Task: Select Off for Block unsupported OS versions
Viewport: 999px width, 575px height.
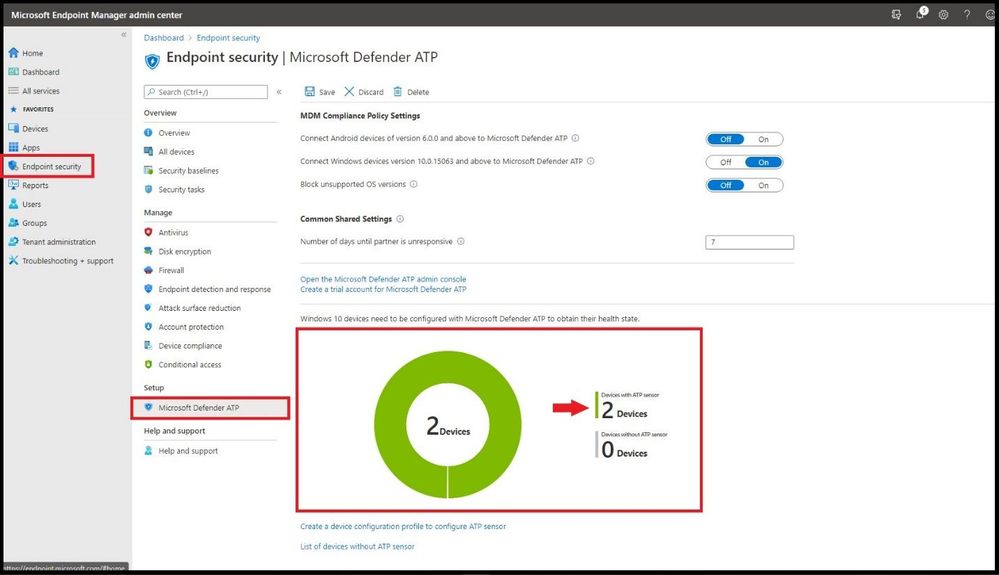Action: [x=726, y=185]
